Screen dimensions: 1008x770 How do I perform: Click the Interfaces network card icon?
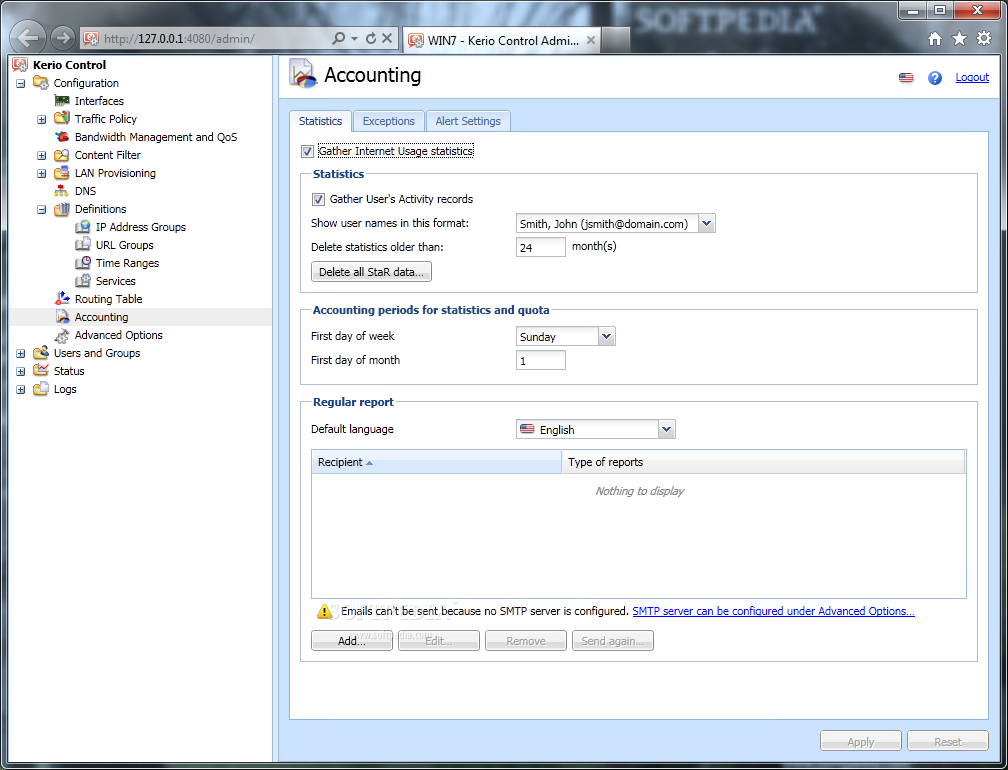point(62,101)
